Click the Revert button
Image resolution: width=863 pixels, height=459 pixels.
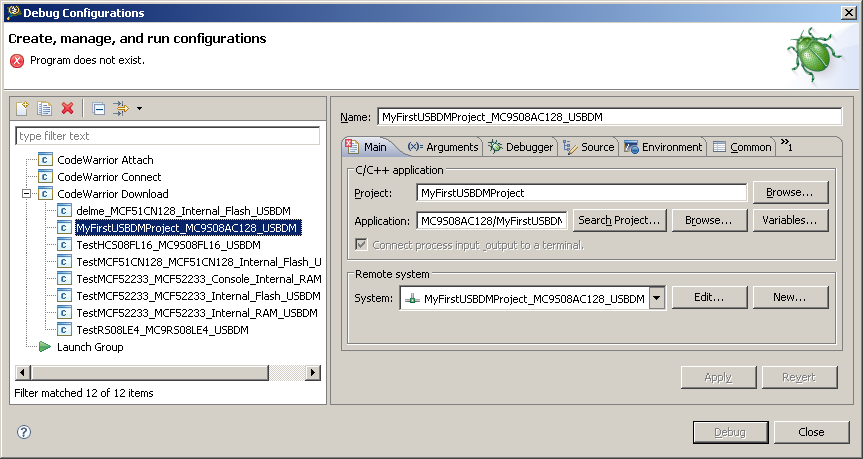pos(800,377)
